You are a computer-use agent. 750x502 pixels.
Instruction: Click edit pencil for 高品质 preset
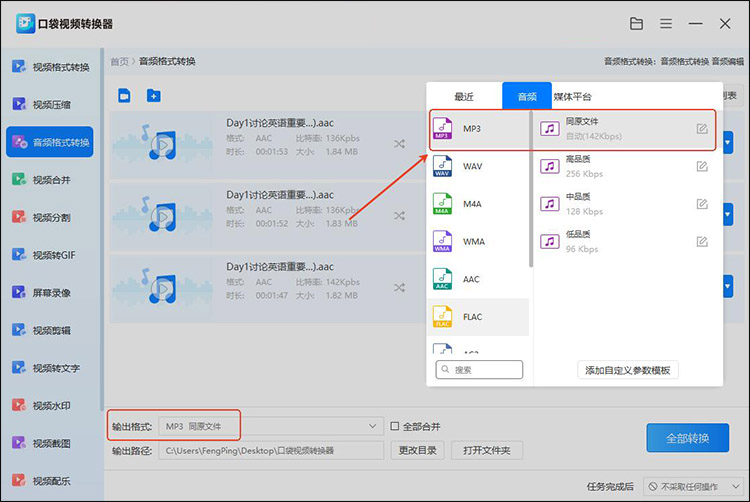pos(702,166)
